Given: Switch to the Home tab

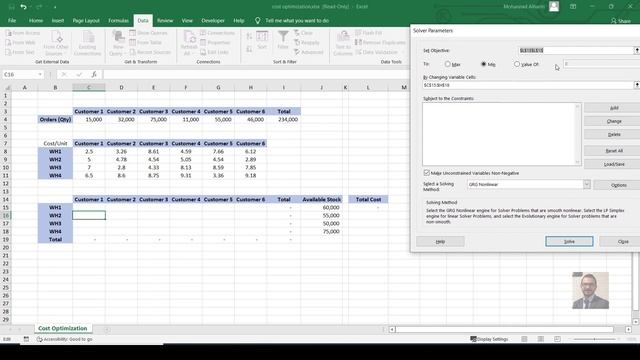Looking at the screenshot, I should click(x=36, y=20).
